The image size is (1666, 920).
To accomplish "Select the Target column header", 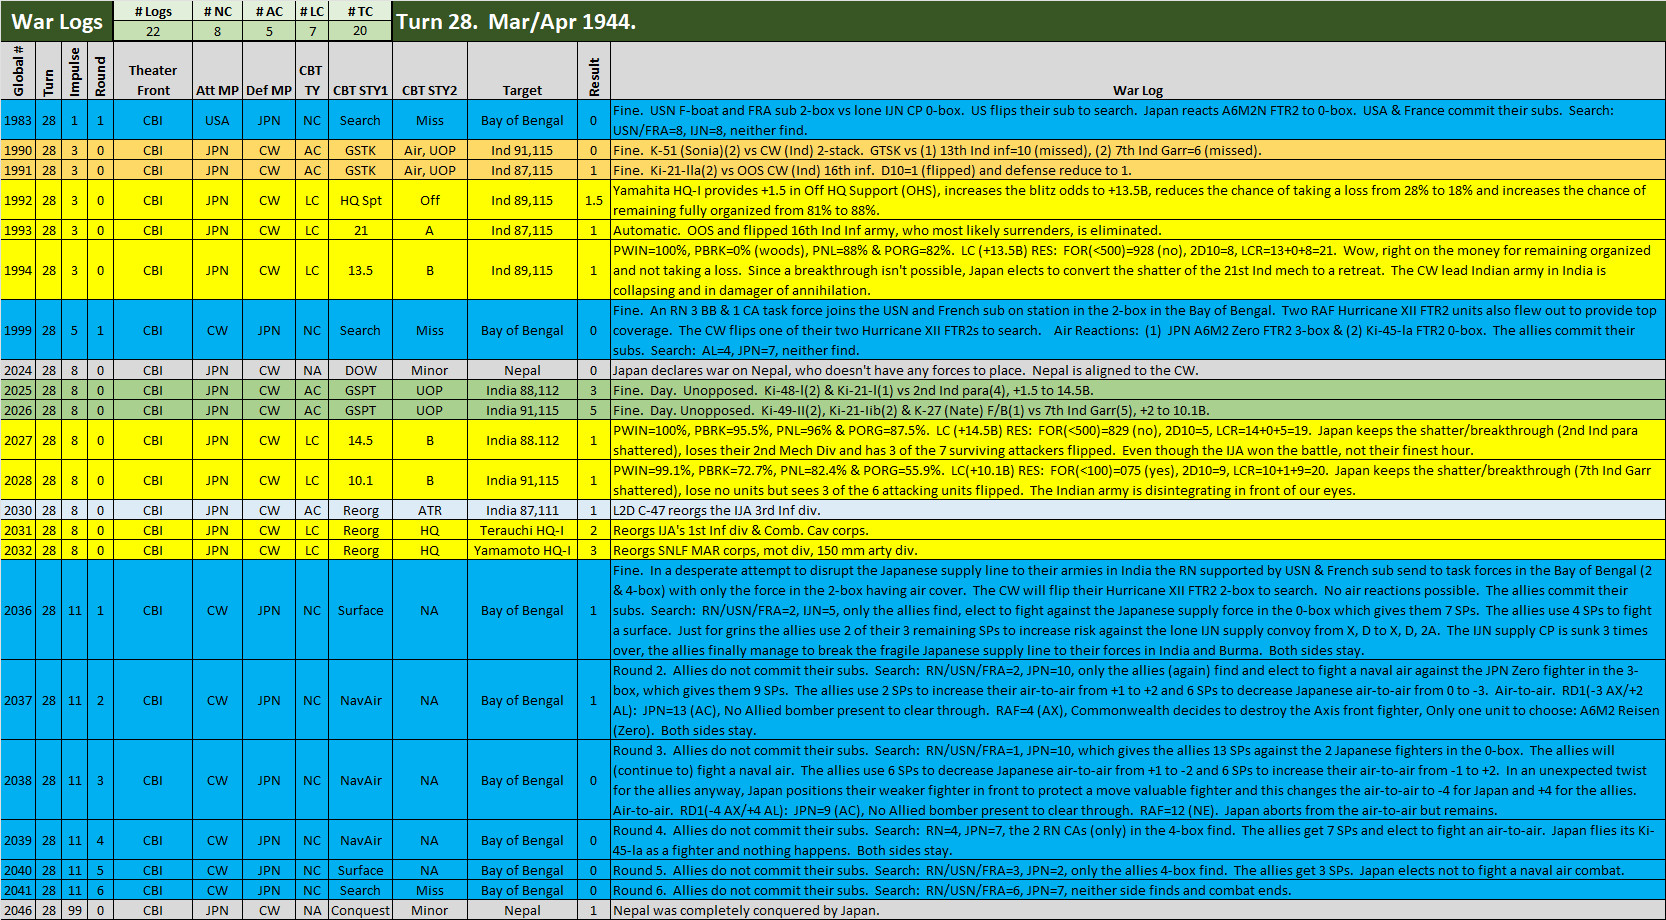I will coord(522,89).
